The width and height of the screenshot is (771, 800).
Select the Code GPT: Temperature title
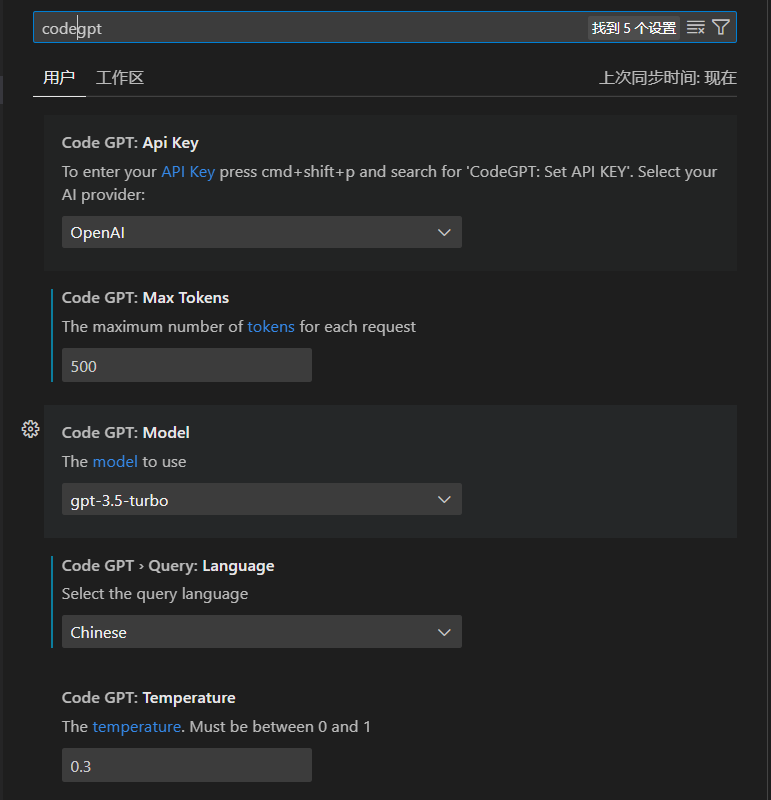coord(148,697)
